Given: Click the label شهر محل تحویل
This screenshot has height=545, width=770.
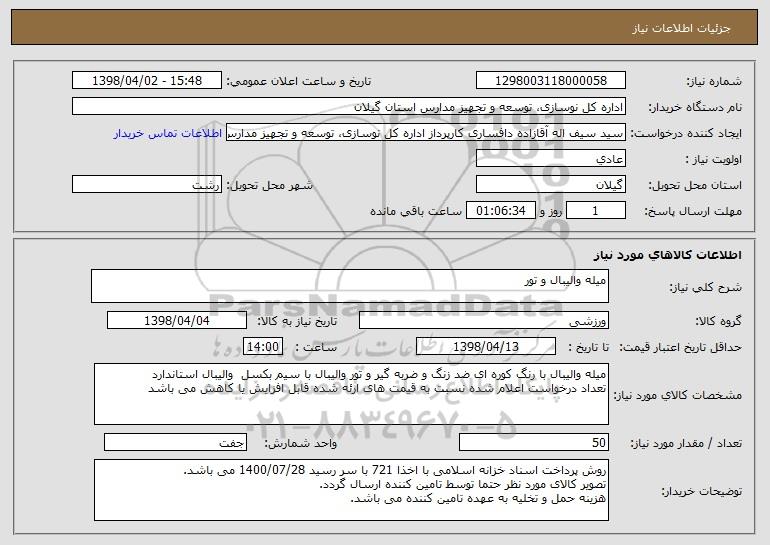Looking at the screenshot, I should pyautogui.click(x=269, y=186).
